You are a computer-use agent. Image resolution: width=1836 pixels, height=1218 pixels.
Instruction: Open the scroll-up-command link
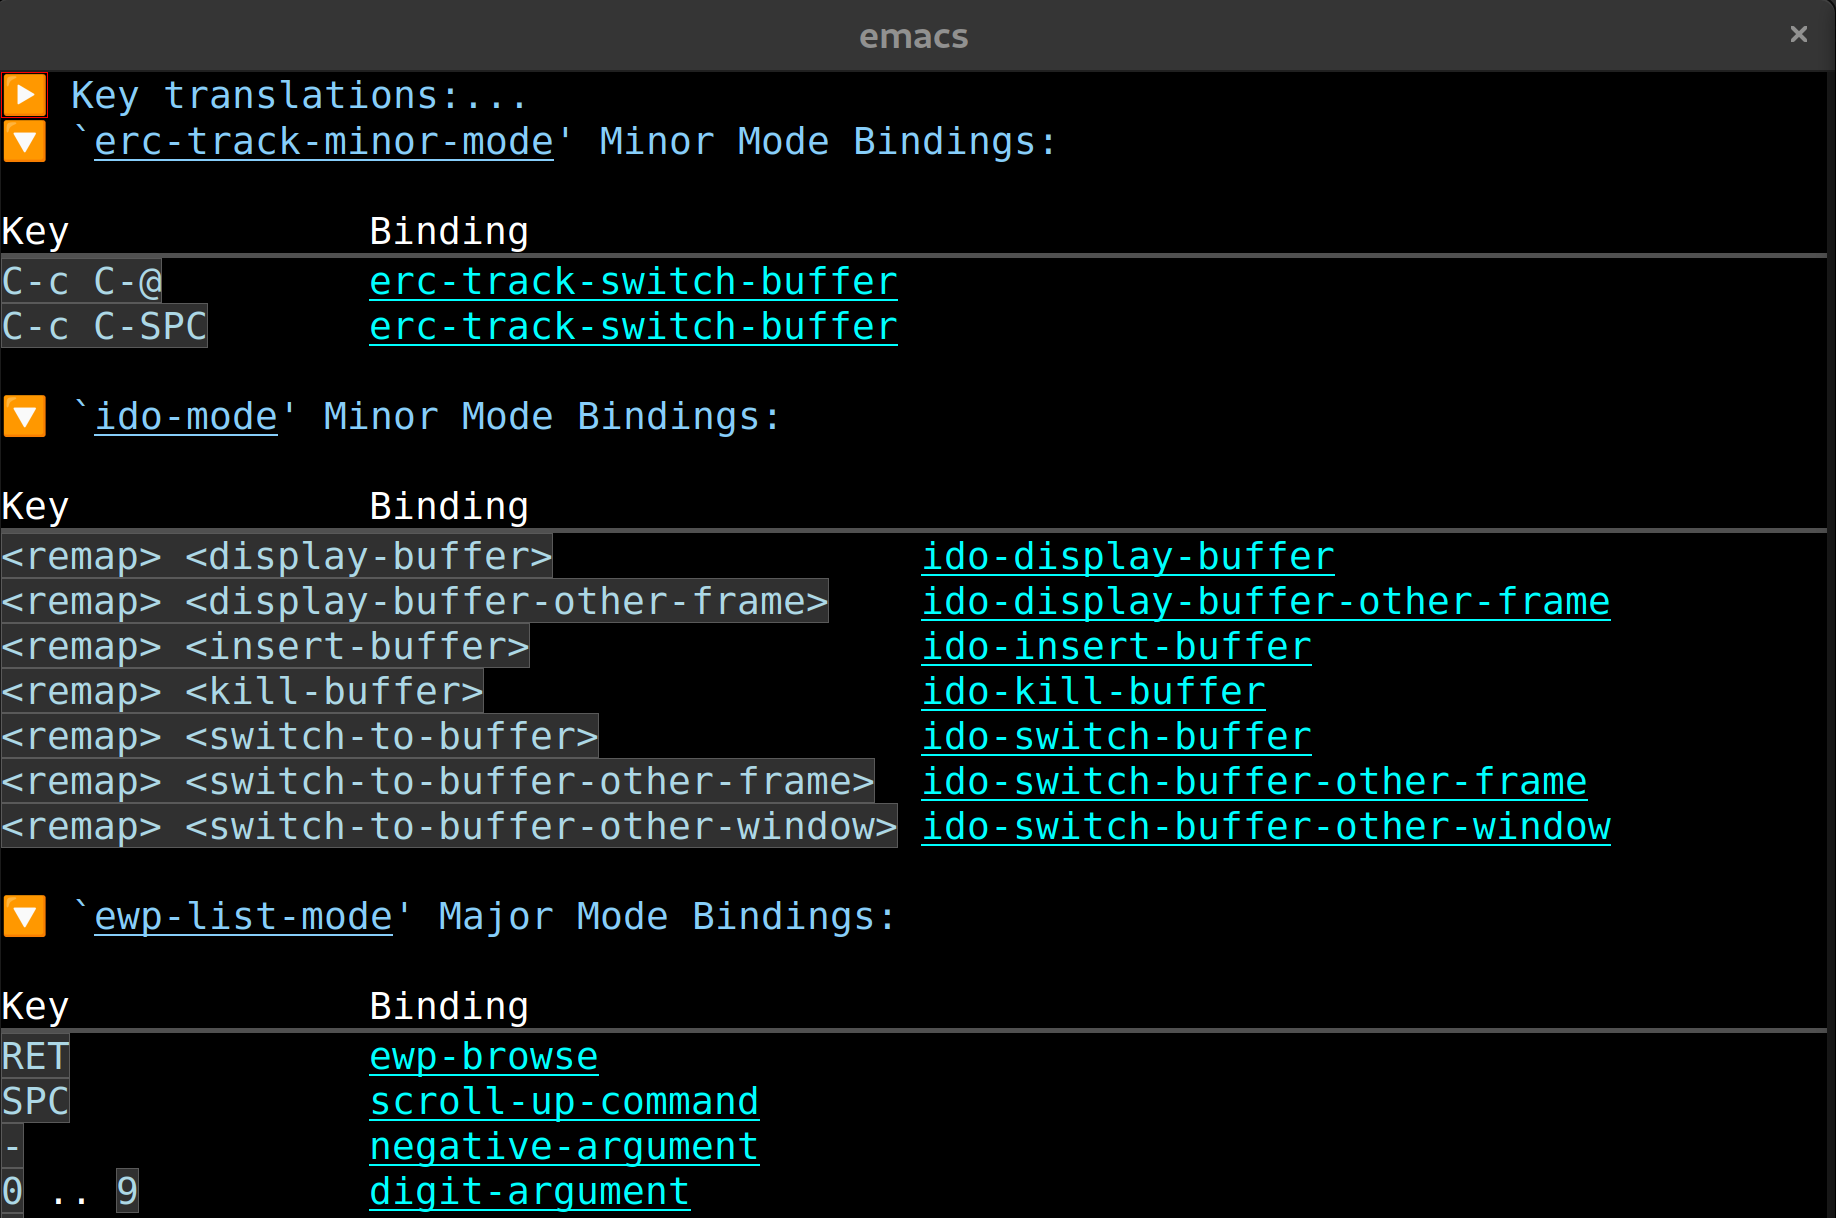click(564, 1102)
